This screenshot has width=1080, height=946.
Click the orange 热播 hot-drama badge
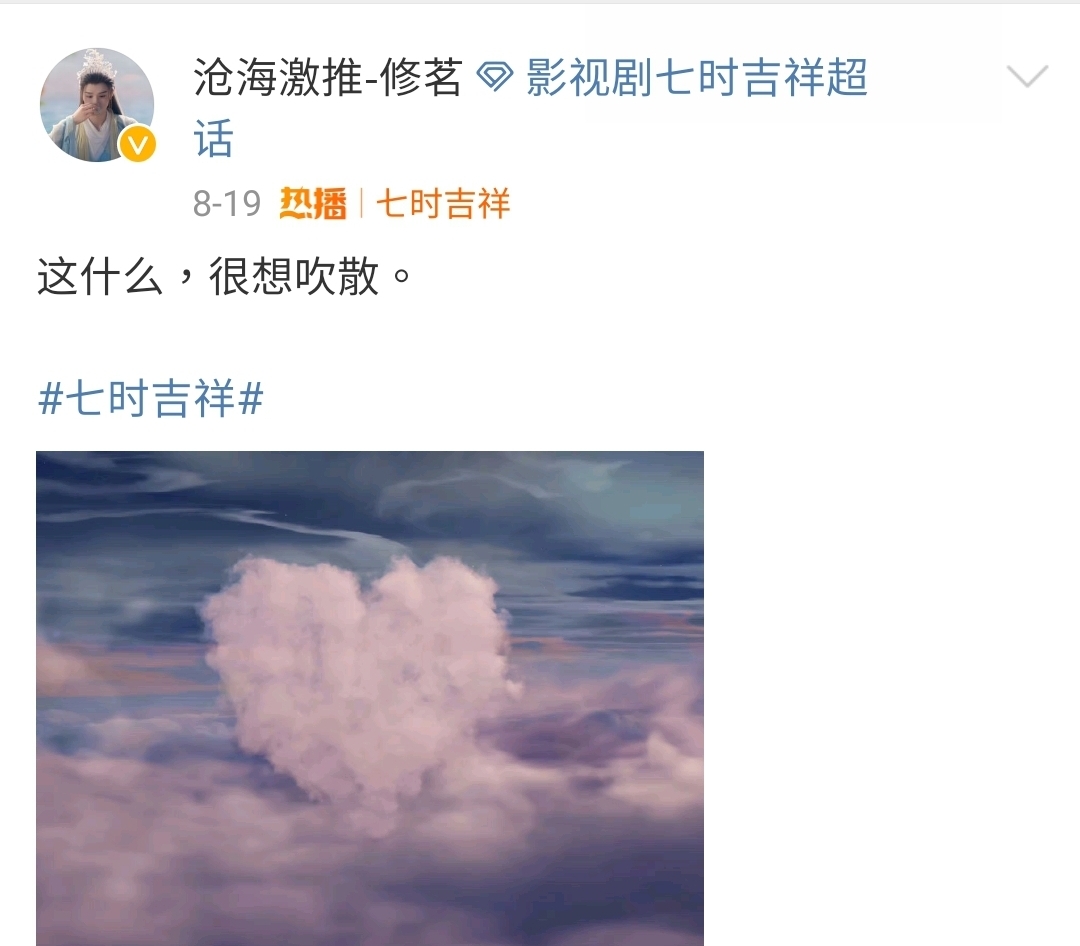313,203
